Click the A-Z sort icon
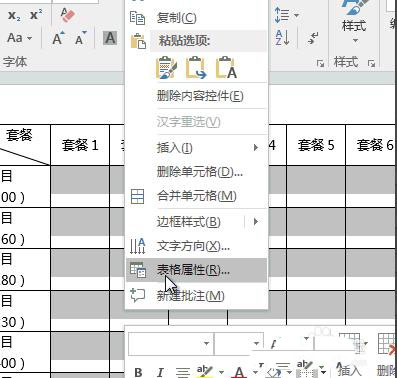The height and width of the screenshot is (378, 397). [282, 38]
